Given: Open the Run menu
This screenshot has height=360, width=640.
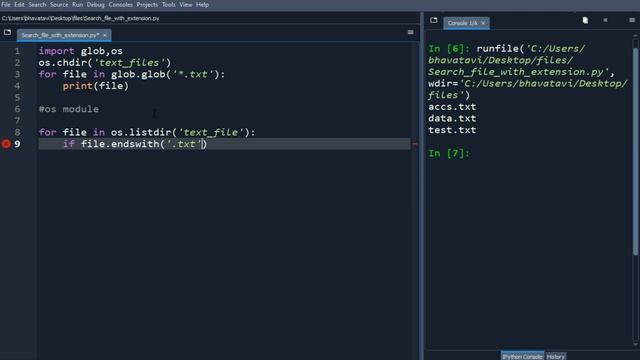Looking at the screenshot, I should pos(78,5).
